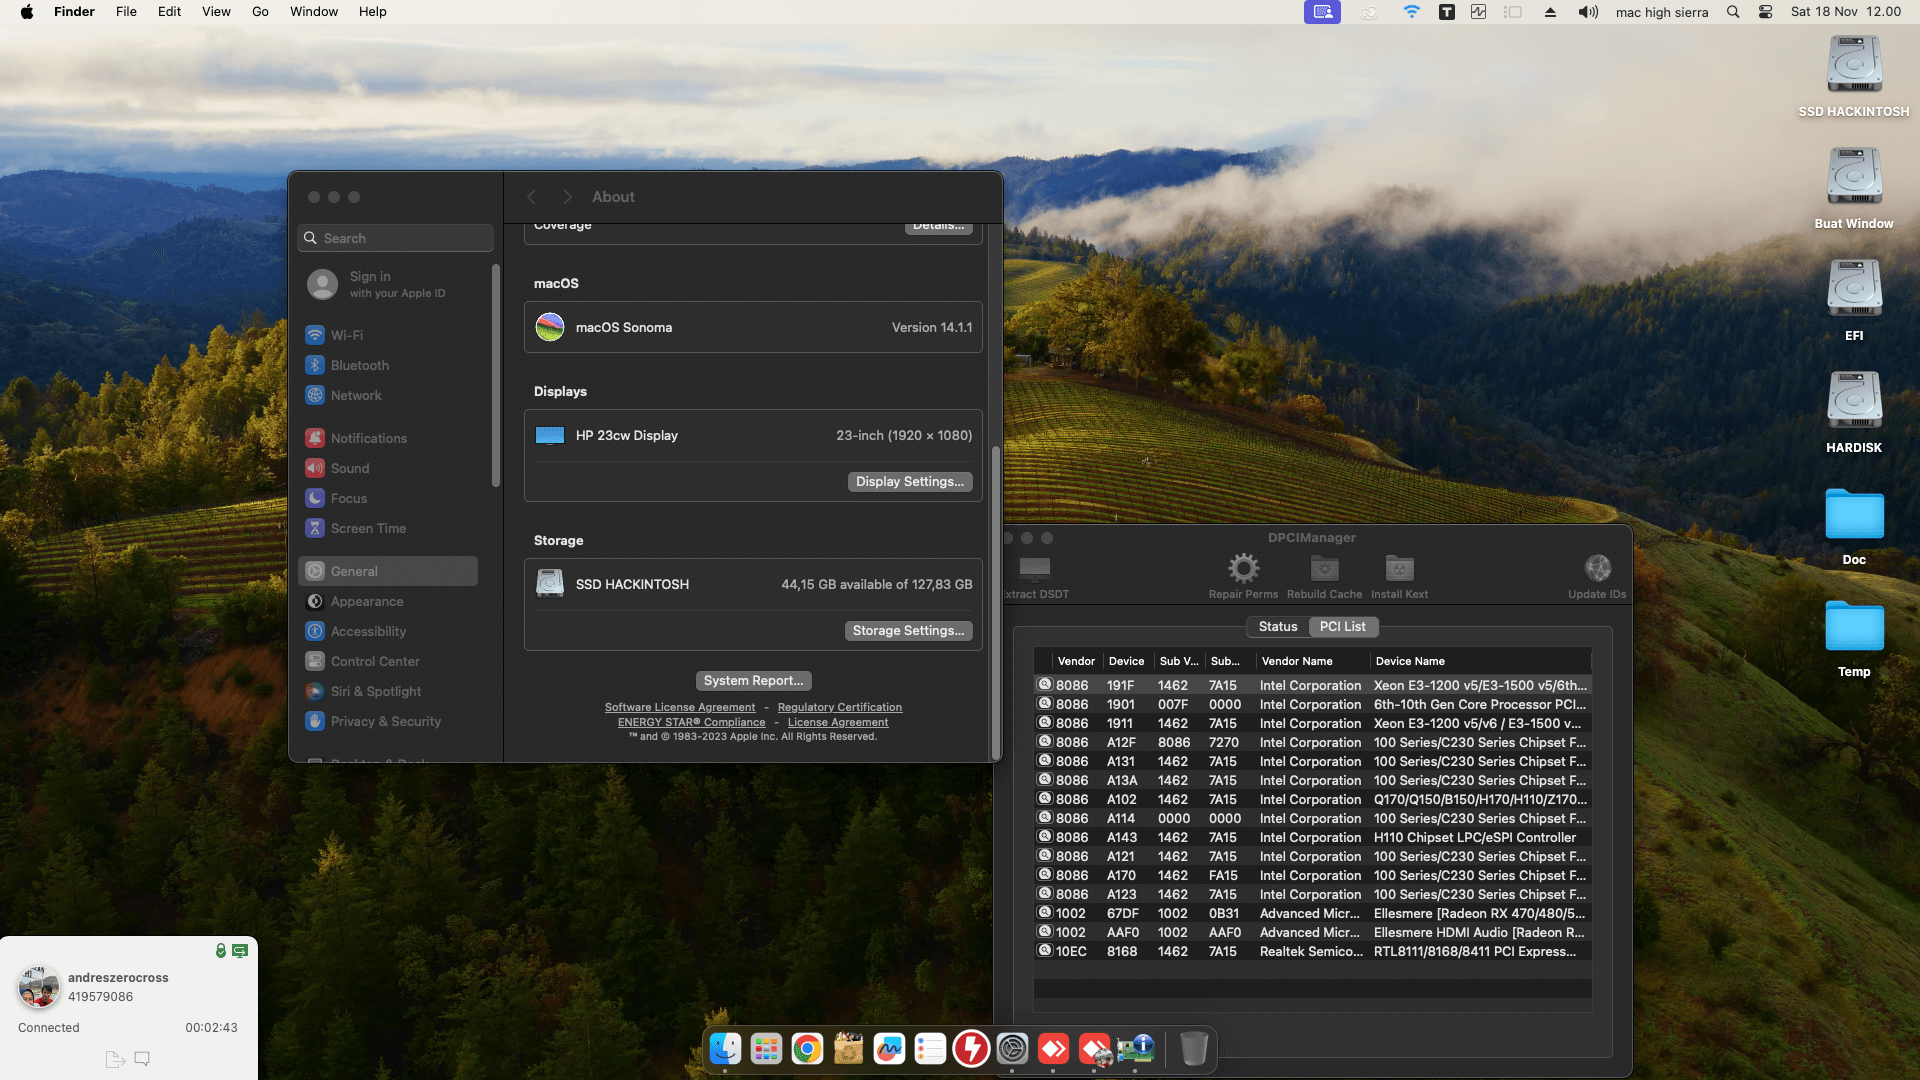Open Launchpad from the Dock
This screenshot has width=1920, height=1080.
[766, 1049]
